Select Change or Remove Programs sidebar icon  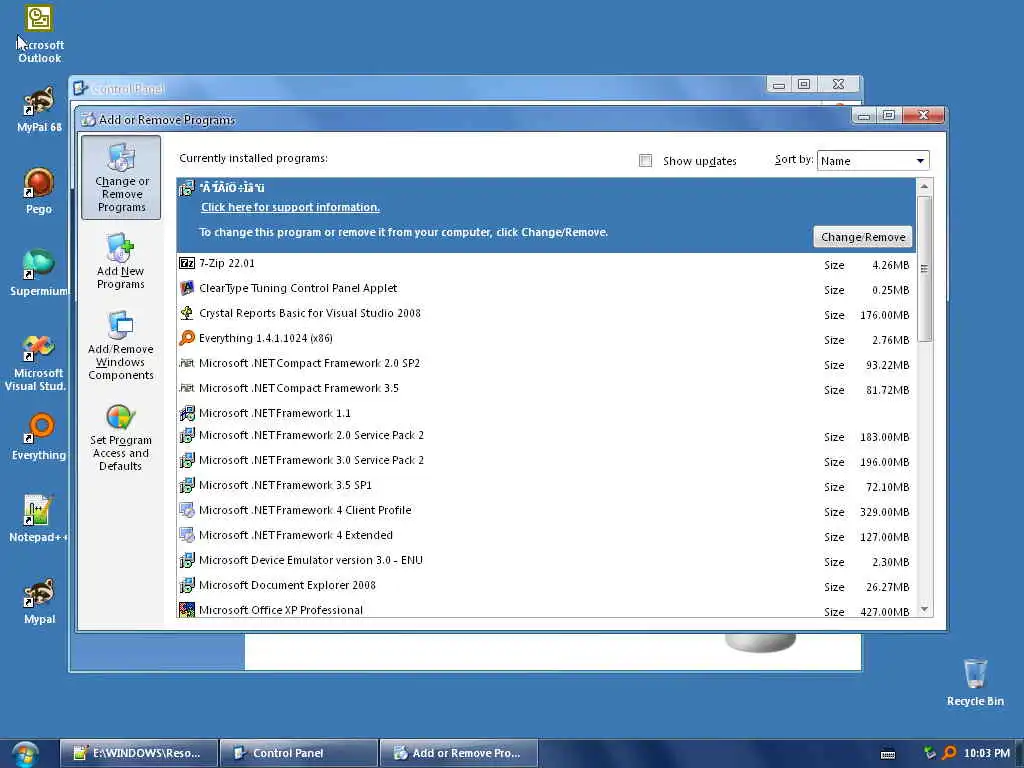coord(121,177)
